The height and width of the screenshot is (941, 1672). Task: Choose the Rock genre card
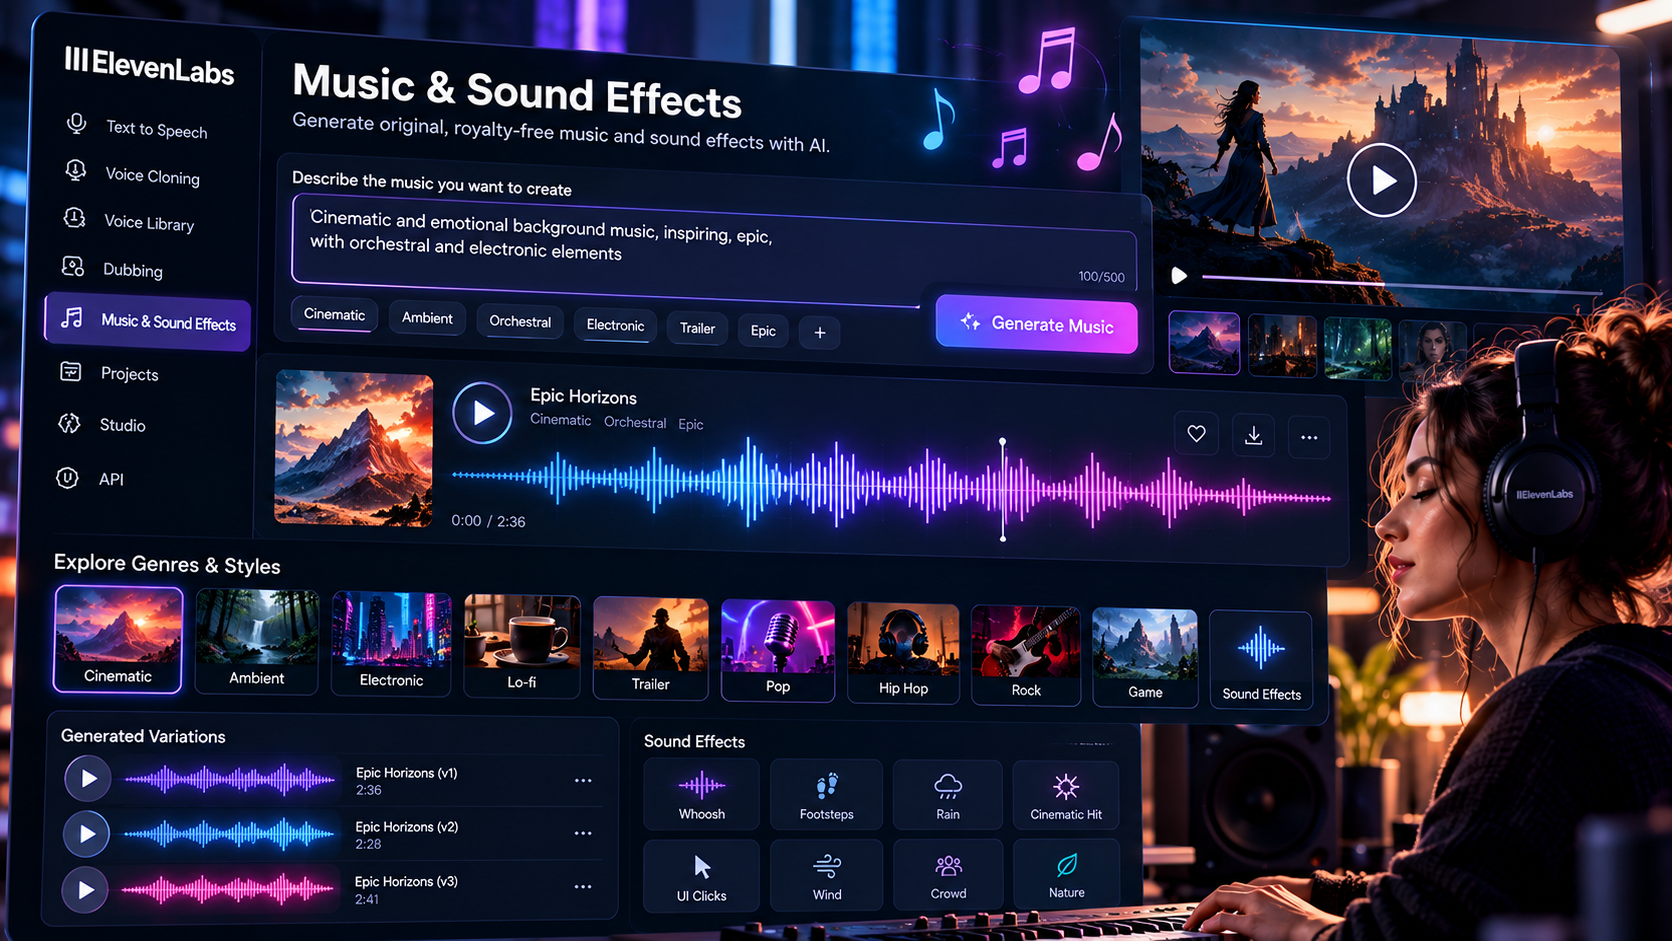1026,656
